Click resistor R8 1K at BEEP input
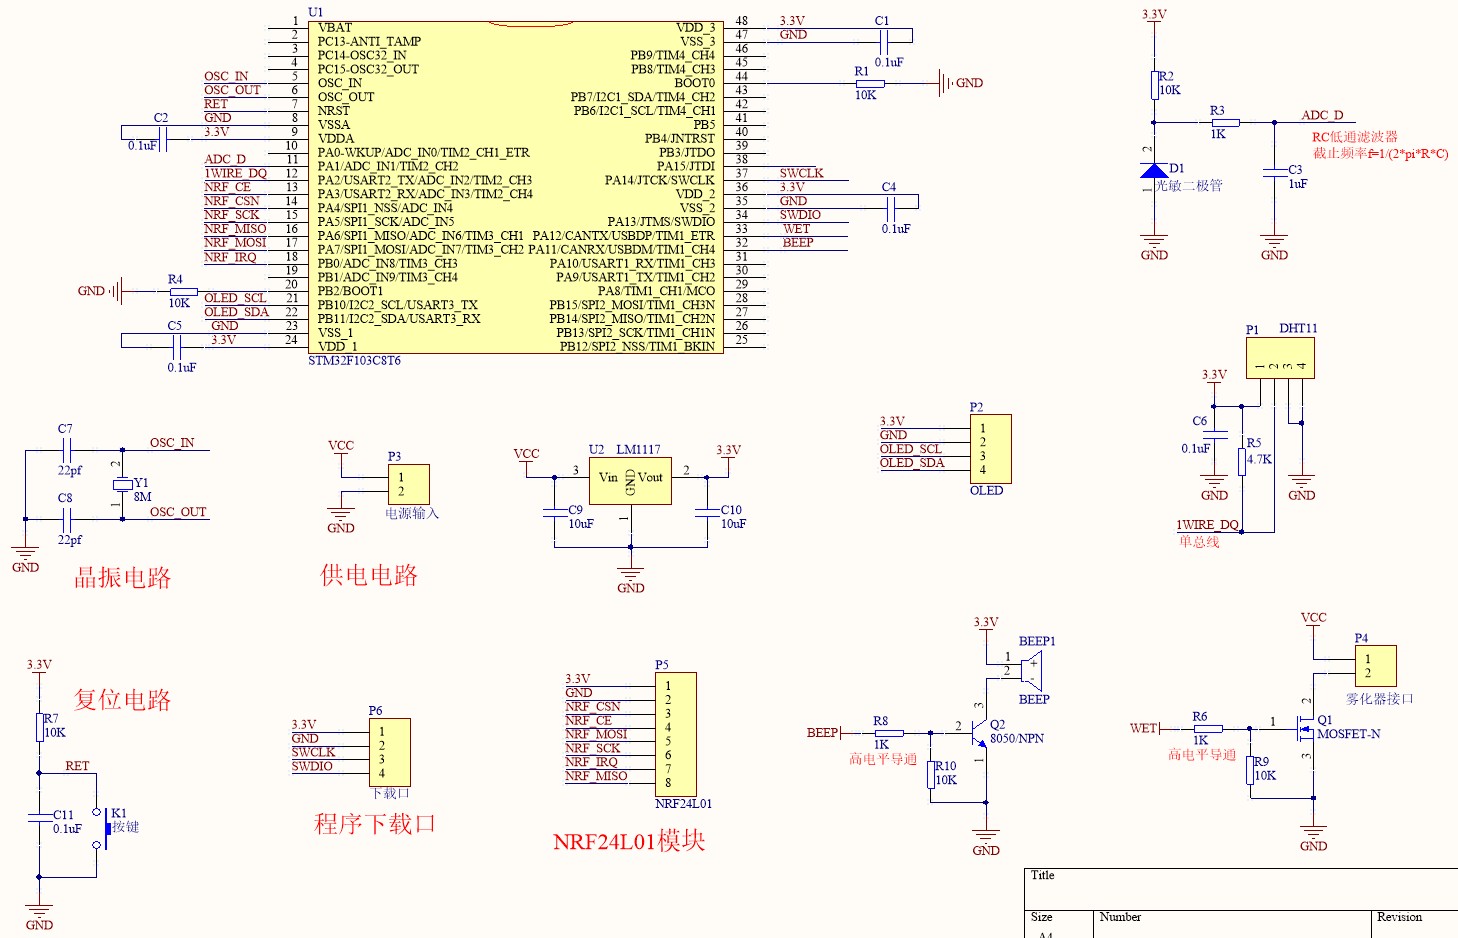 889,733
